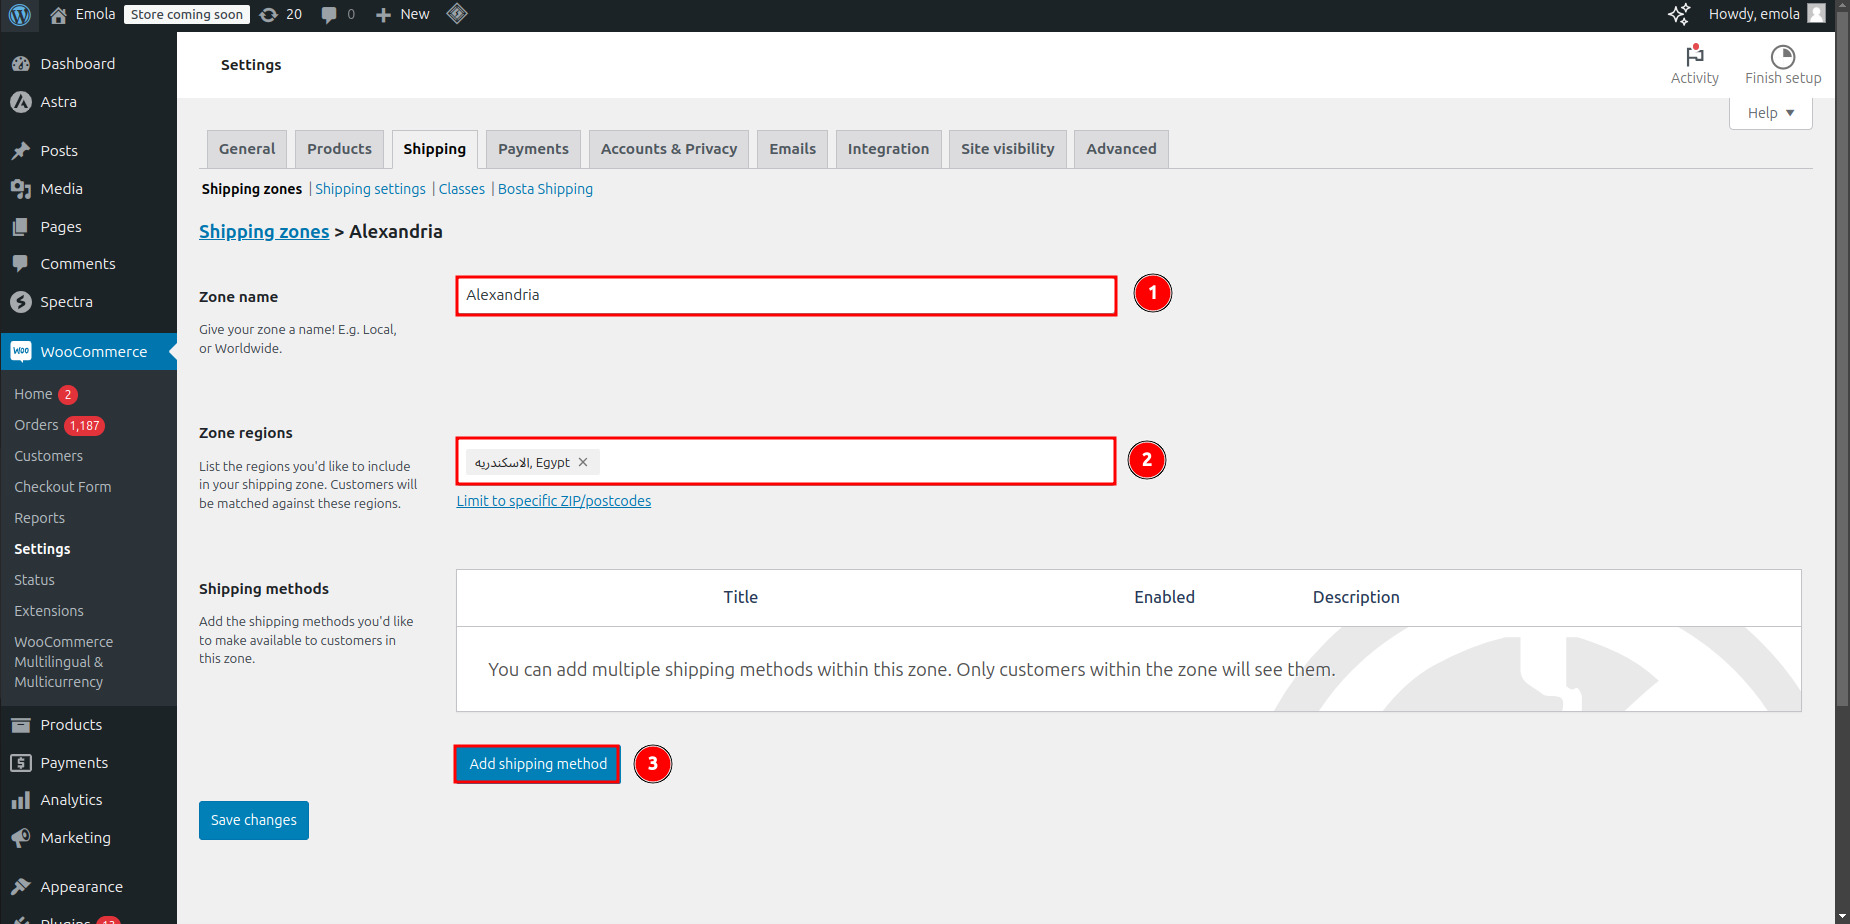
Task: Select the Shipping settings tab
Action: (x=434, y=149)
